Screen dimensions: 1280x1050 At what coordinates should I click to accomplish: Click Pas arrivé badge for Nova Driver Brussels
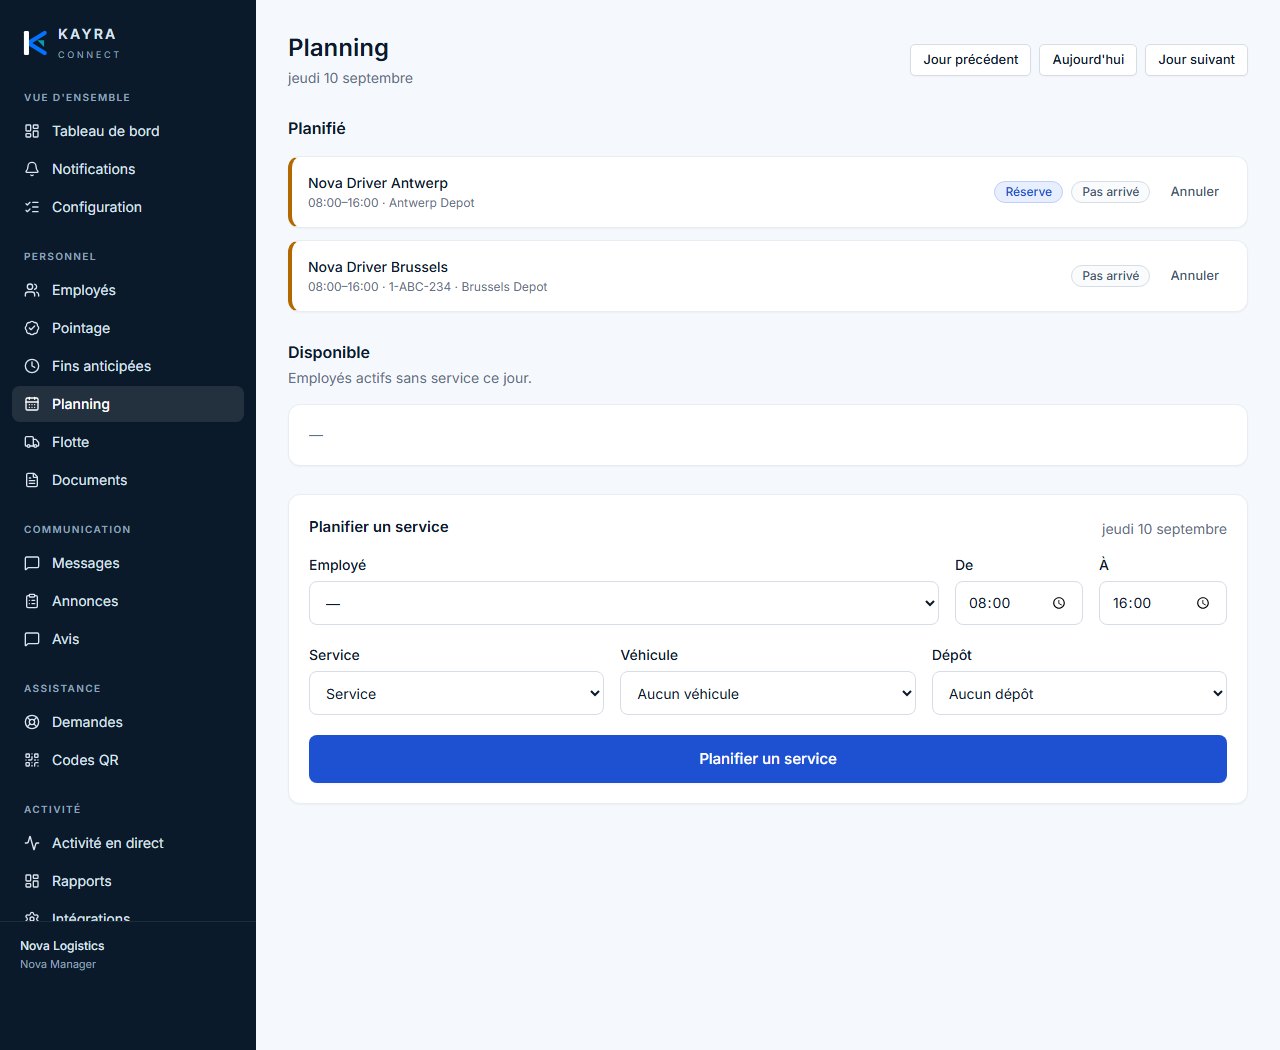pos(1110,276)
